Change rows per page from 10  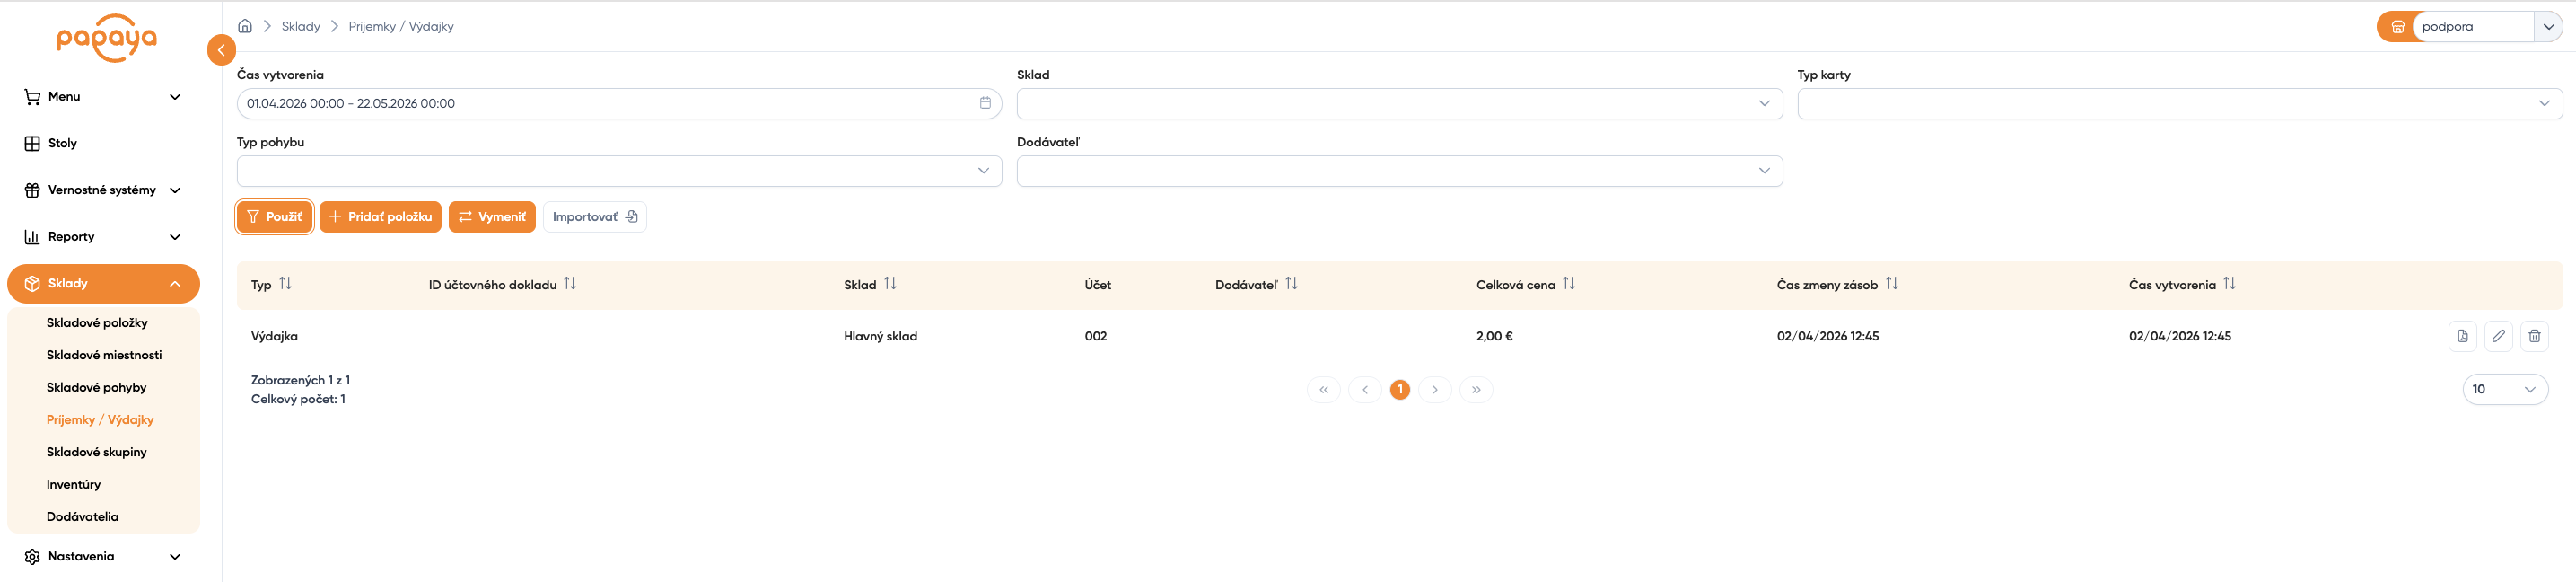pyautogui.click(x=2504, y=390)
